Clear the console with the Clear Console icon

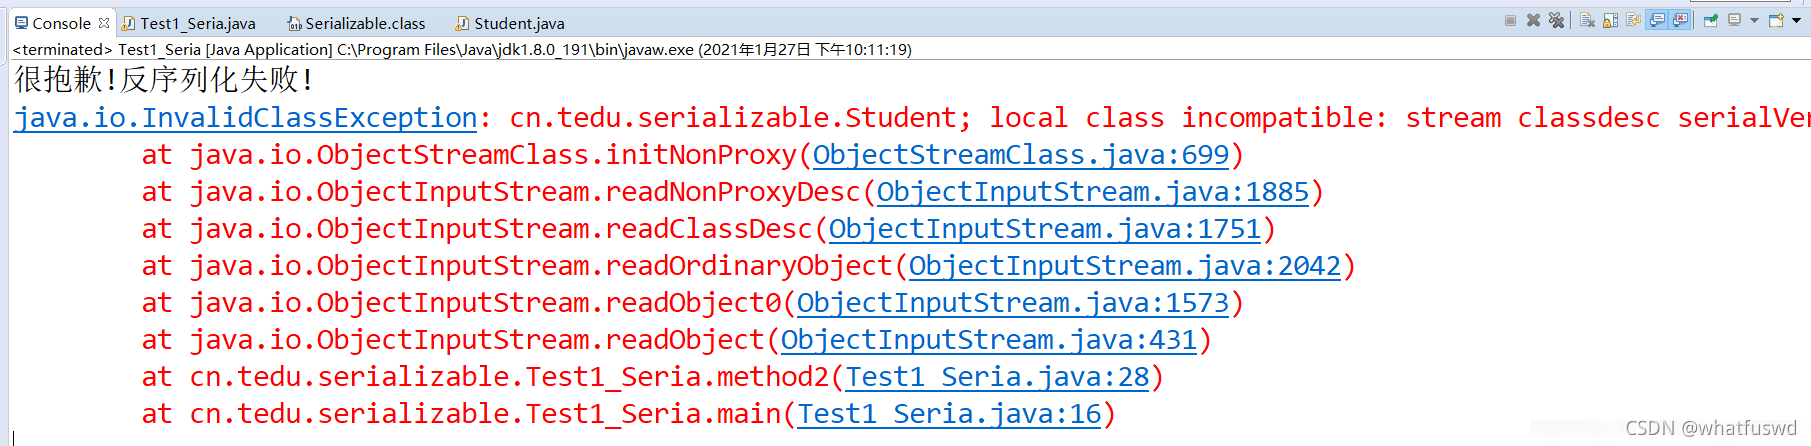pos(1587,20)
